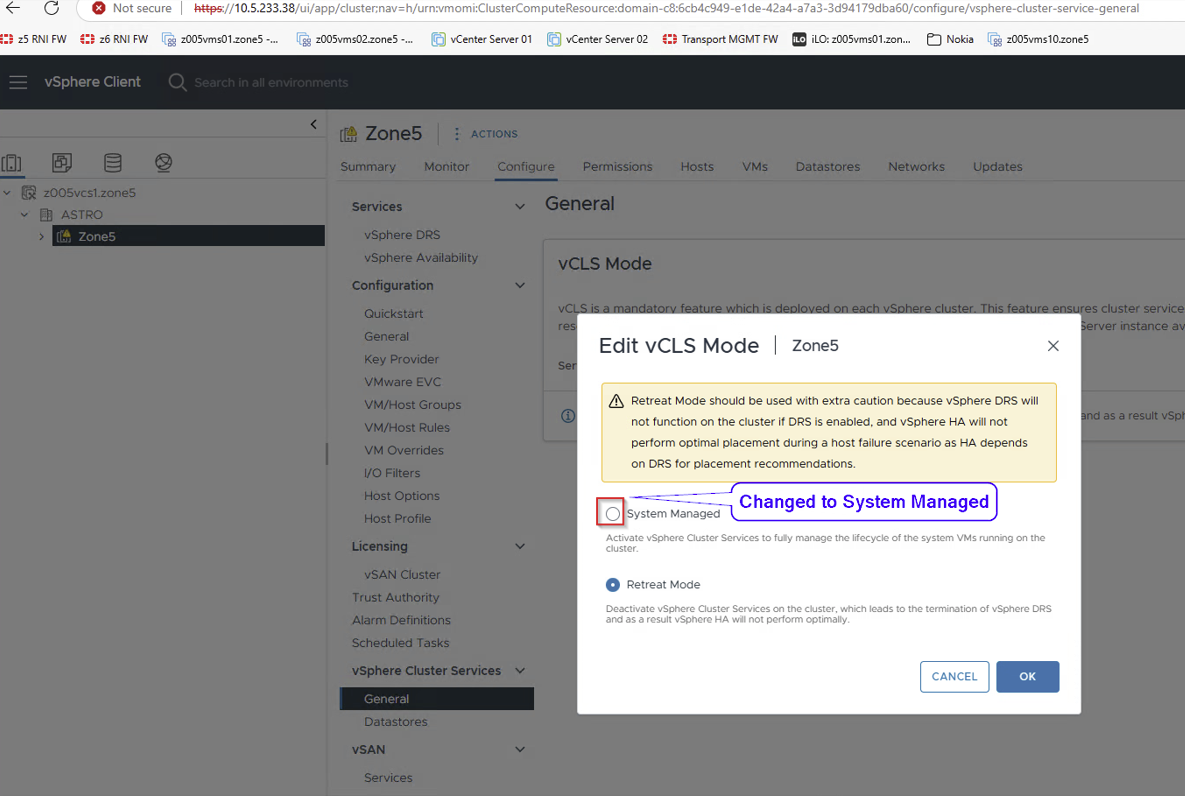Open the Nokia bookmarks folder
Image resolution: width=1185 pixels, height=796 pixels.
pos(950,39)
